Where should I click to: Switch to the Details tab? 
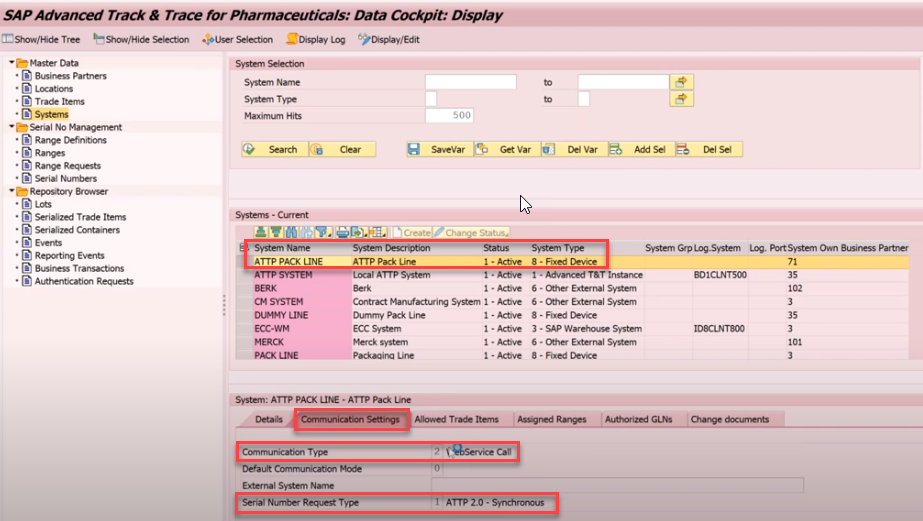pyautogui.click(x=269, y=419)
